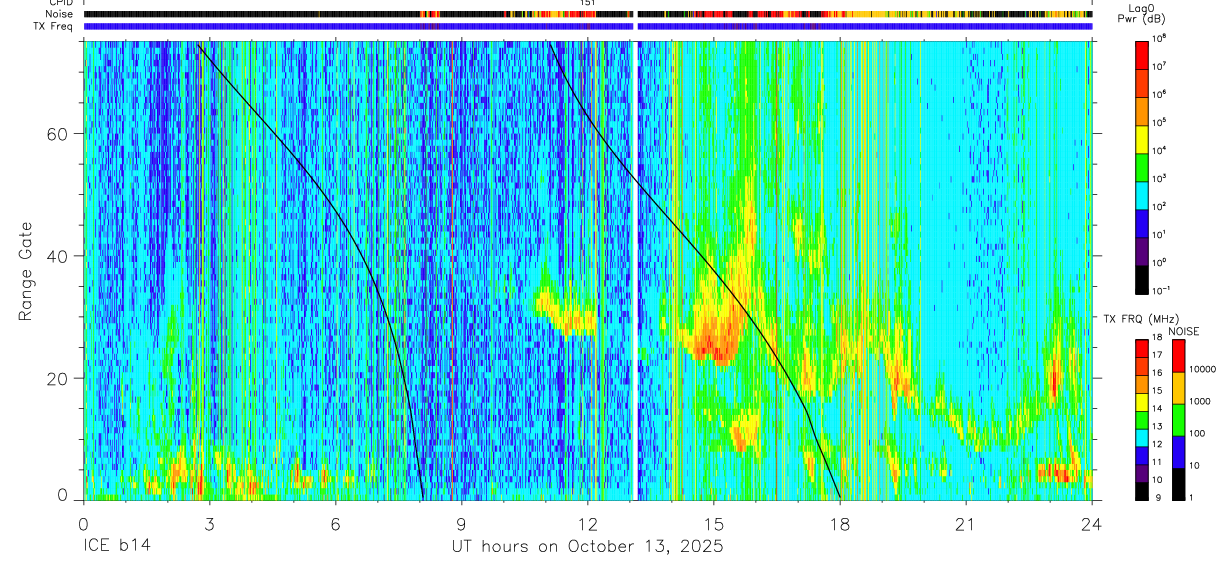Click the 'NOISE' colorbar title
Screen dimensions: 1228x567
click(x=1184, y=330)
